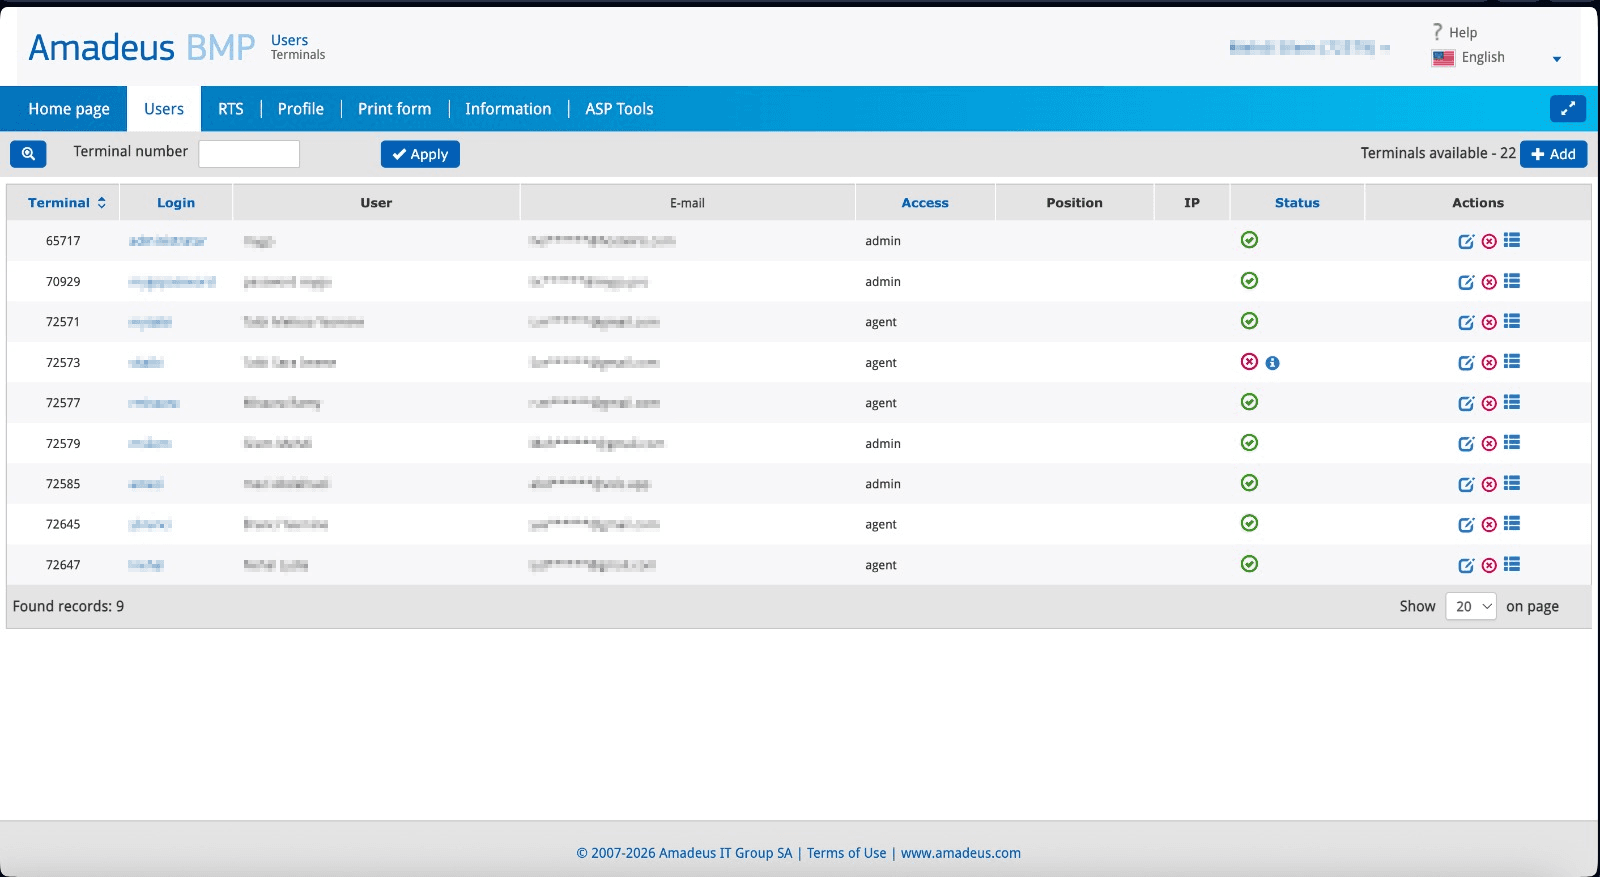Sort by the Access column header

click(925, 202)
